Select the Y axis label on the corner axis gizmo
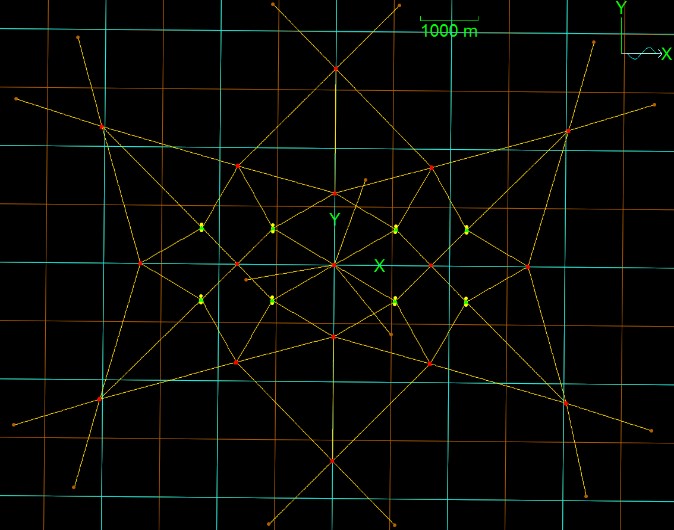Viewport: 674px width, 530px height. coord(621,7)
